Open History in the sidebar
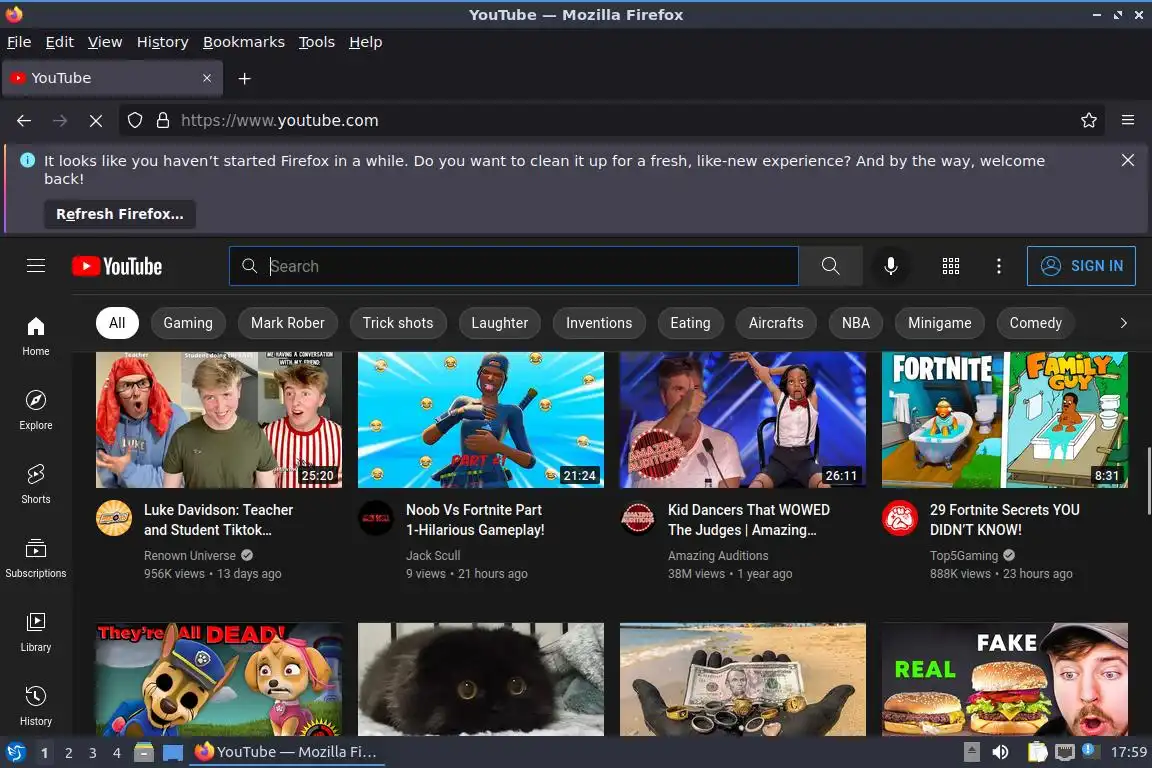The height and width of the screenshot is (768, 1152). tap(35, 706)
